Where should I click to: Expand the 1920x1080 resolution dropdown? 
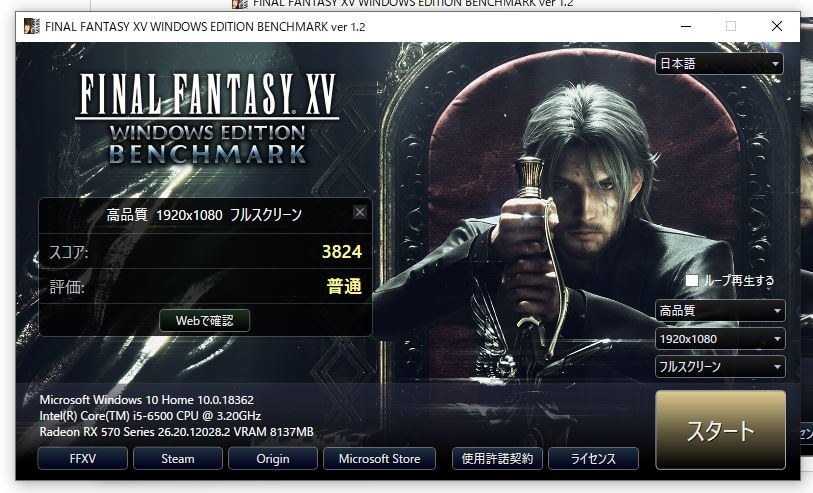tap(720, 339)
